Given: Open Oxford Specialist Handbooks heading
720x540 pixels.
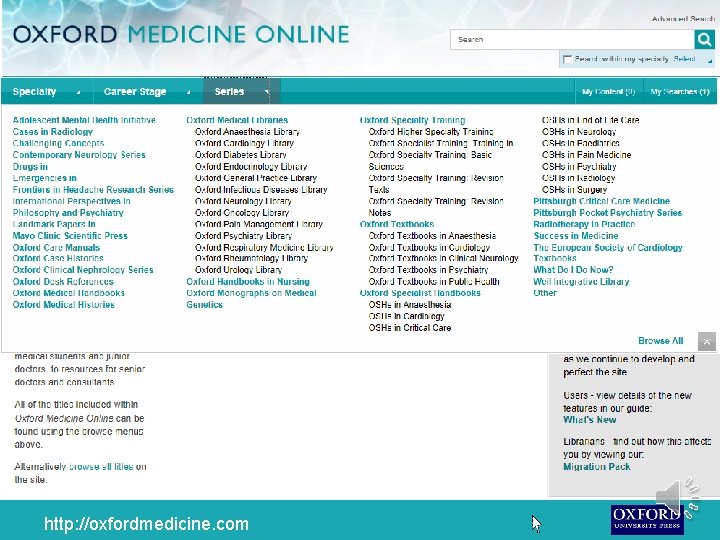Looking at the screenshot, I should coord(420,293).
